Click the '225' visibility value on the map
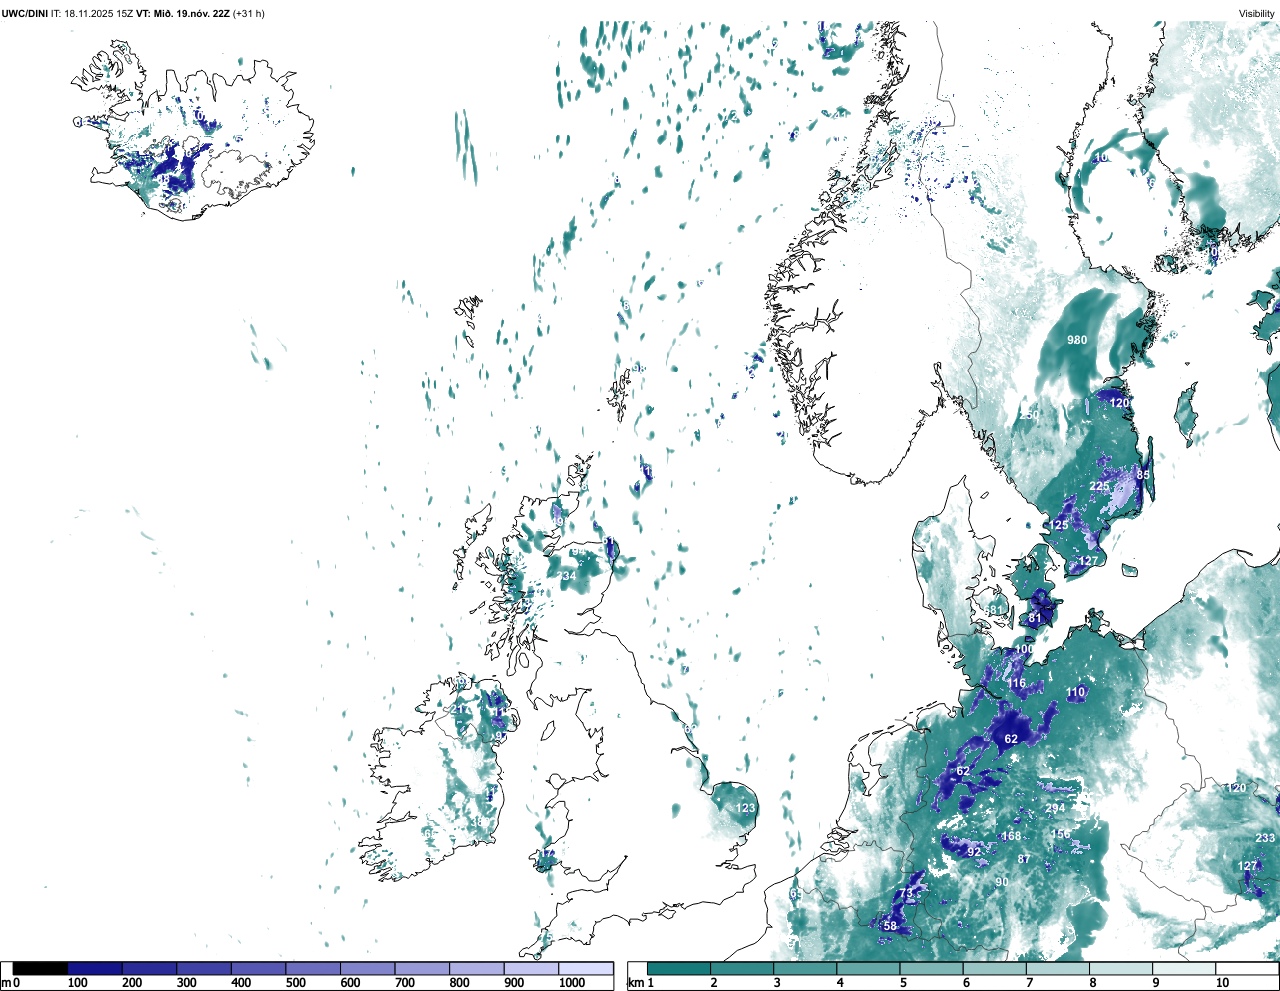The image size is (1280, 991). [1099, 486]
